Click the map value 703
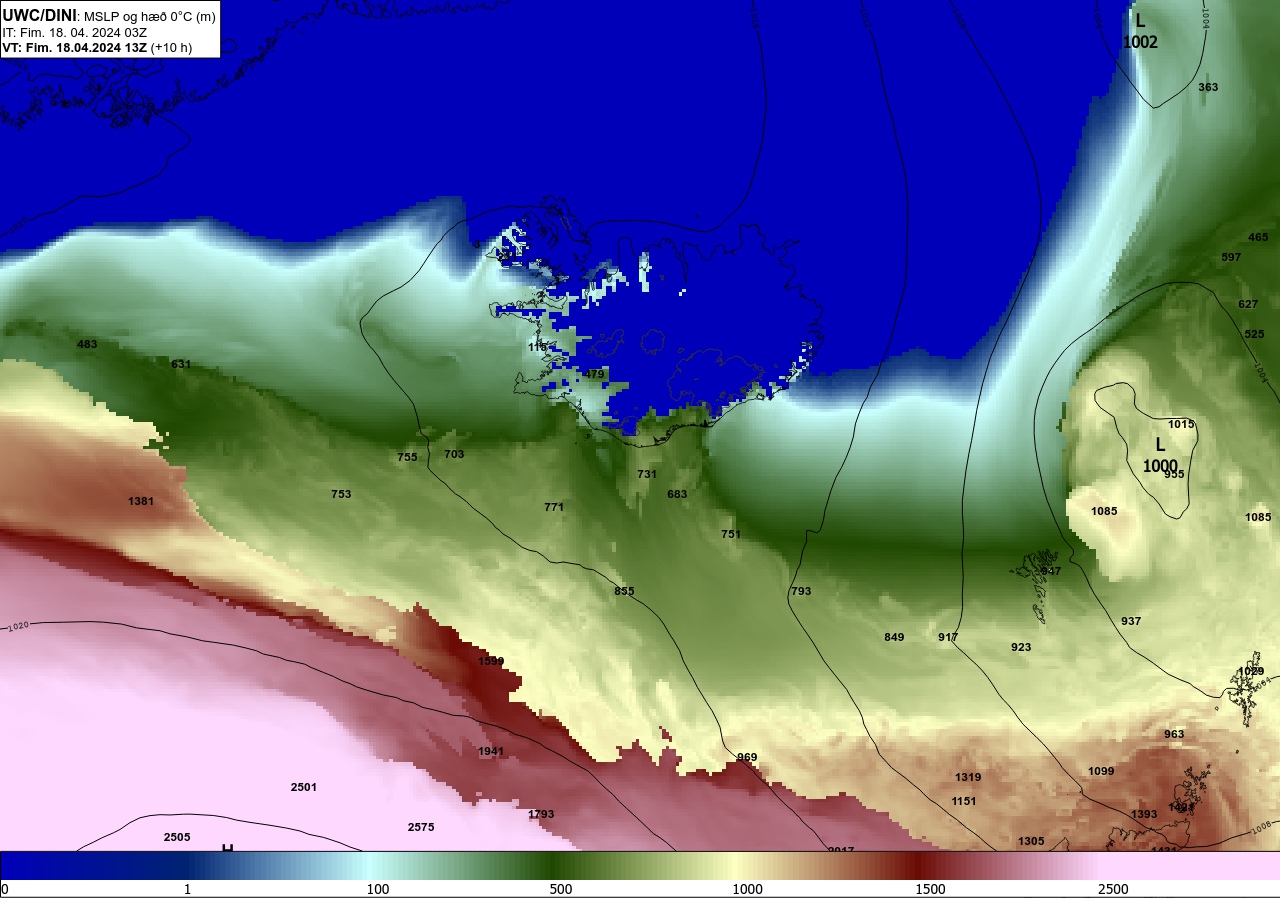Image resolution: width=1280 pixels, height=898 pixels. [454, 454]
